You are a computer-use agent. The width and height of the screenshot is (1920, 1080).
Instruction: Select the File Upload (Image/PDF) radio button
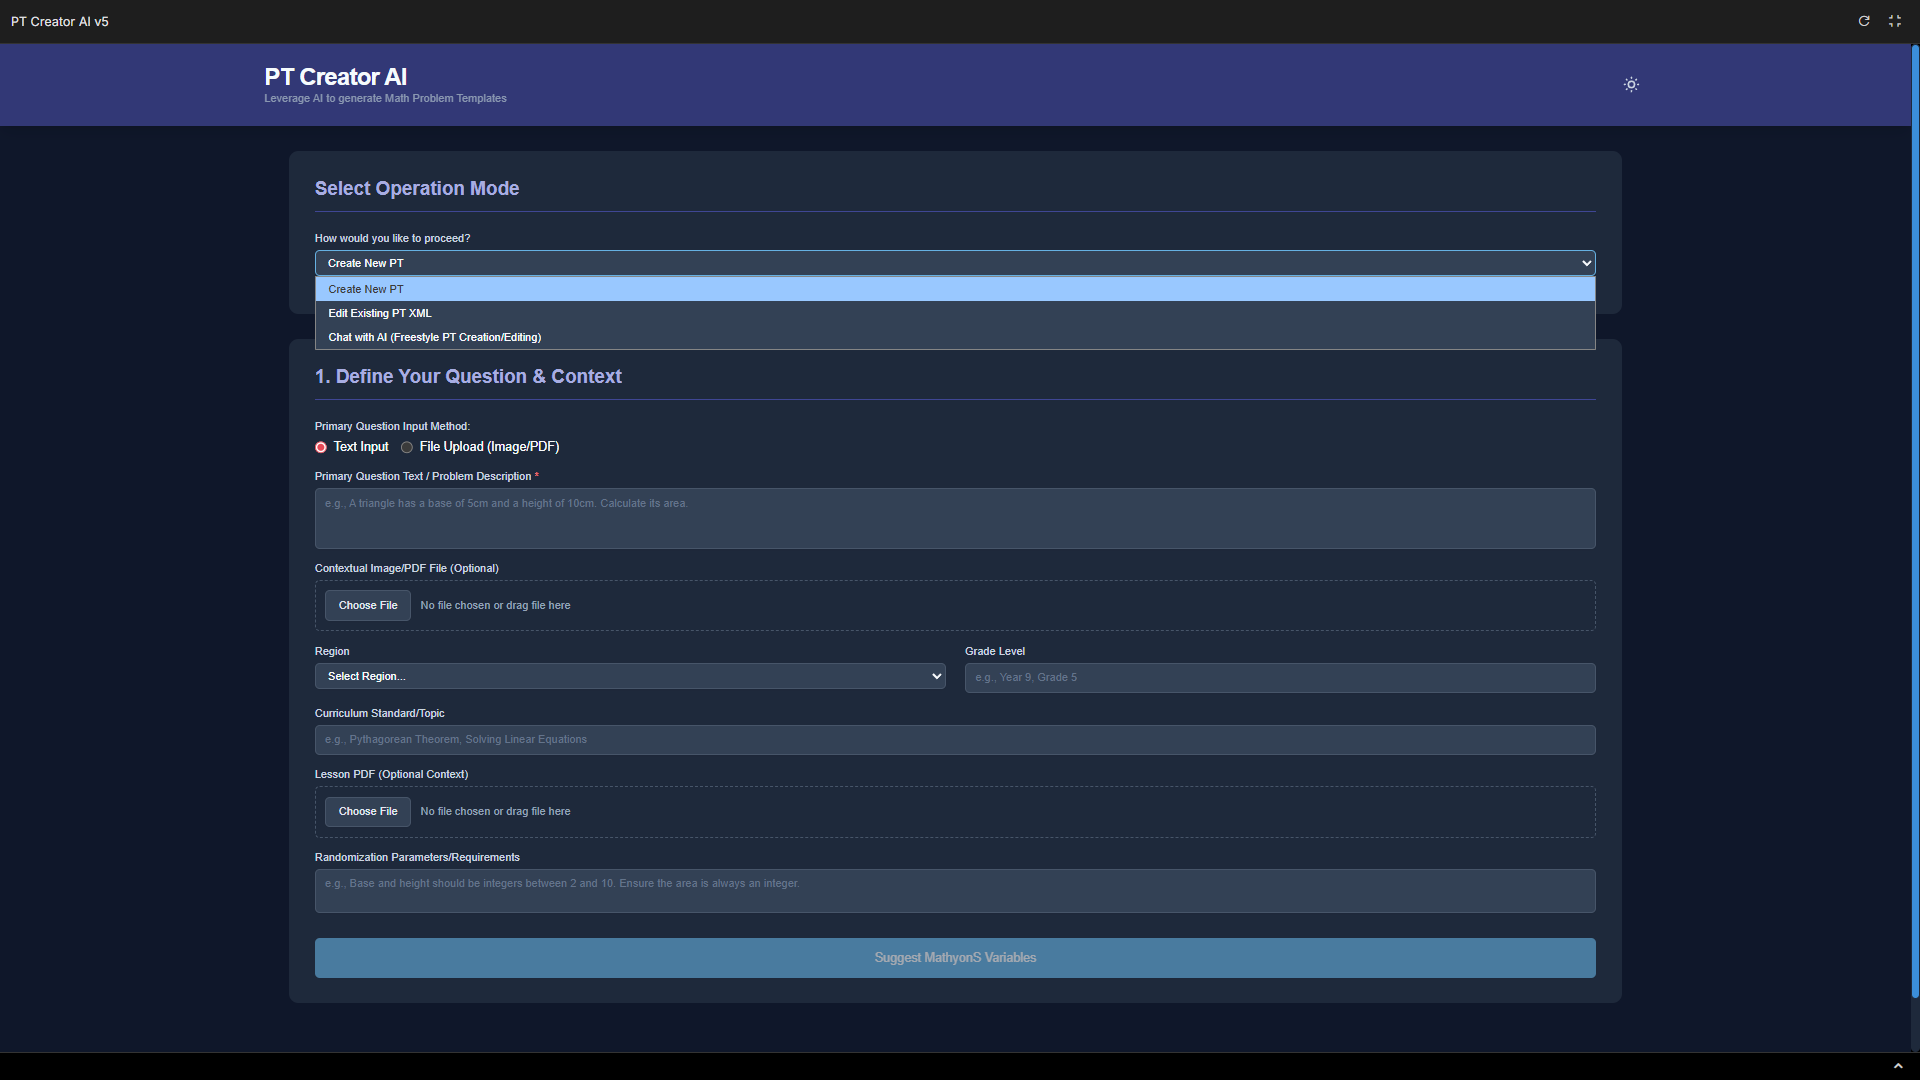[x=407, y=447]
